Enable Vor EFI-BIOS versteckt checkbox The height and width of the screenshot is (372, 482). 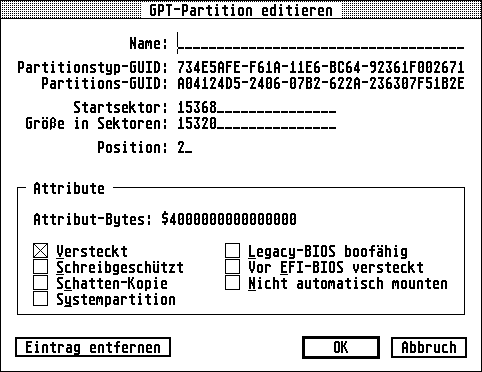(x=232, y=267)
